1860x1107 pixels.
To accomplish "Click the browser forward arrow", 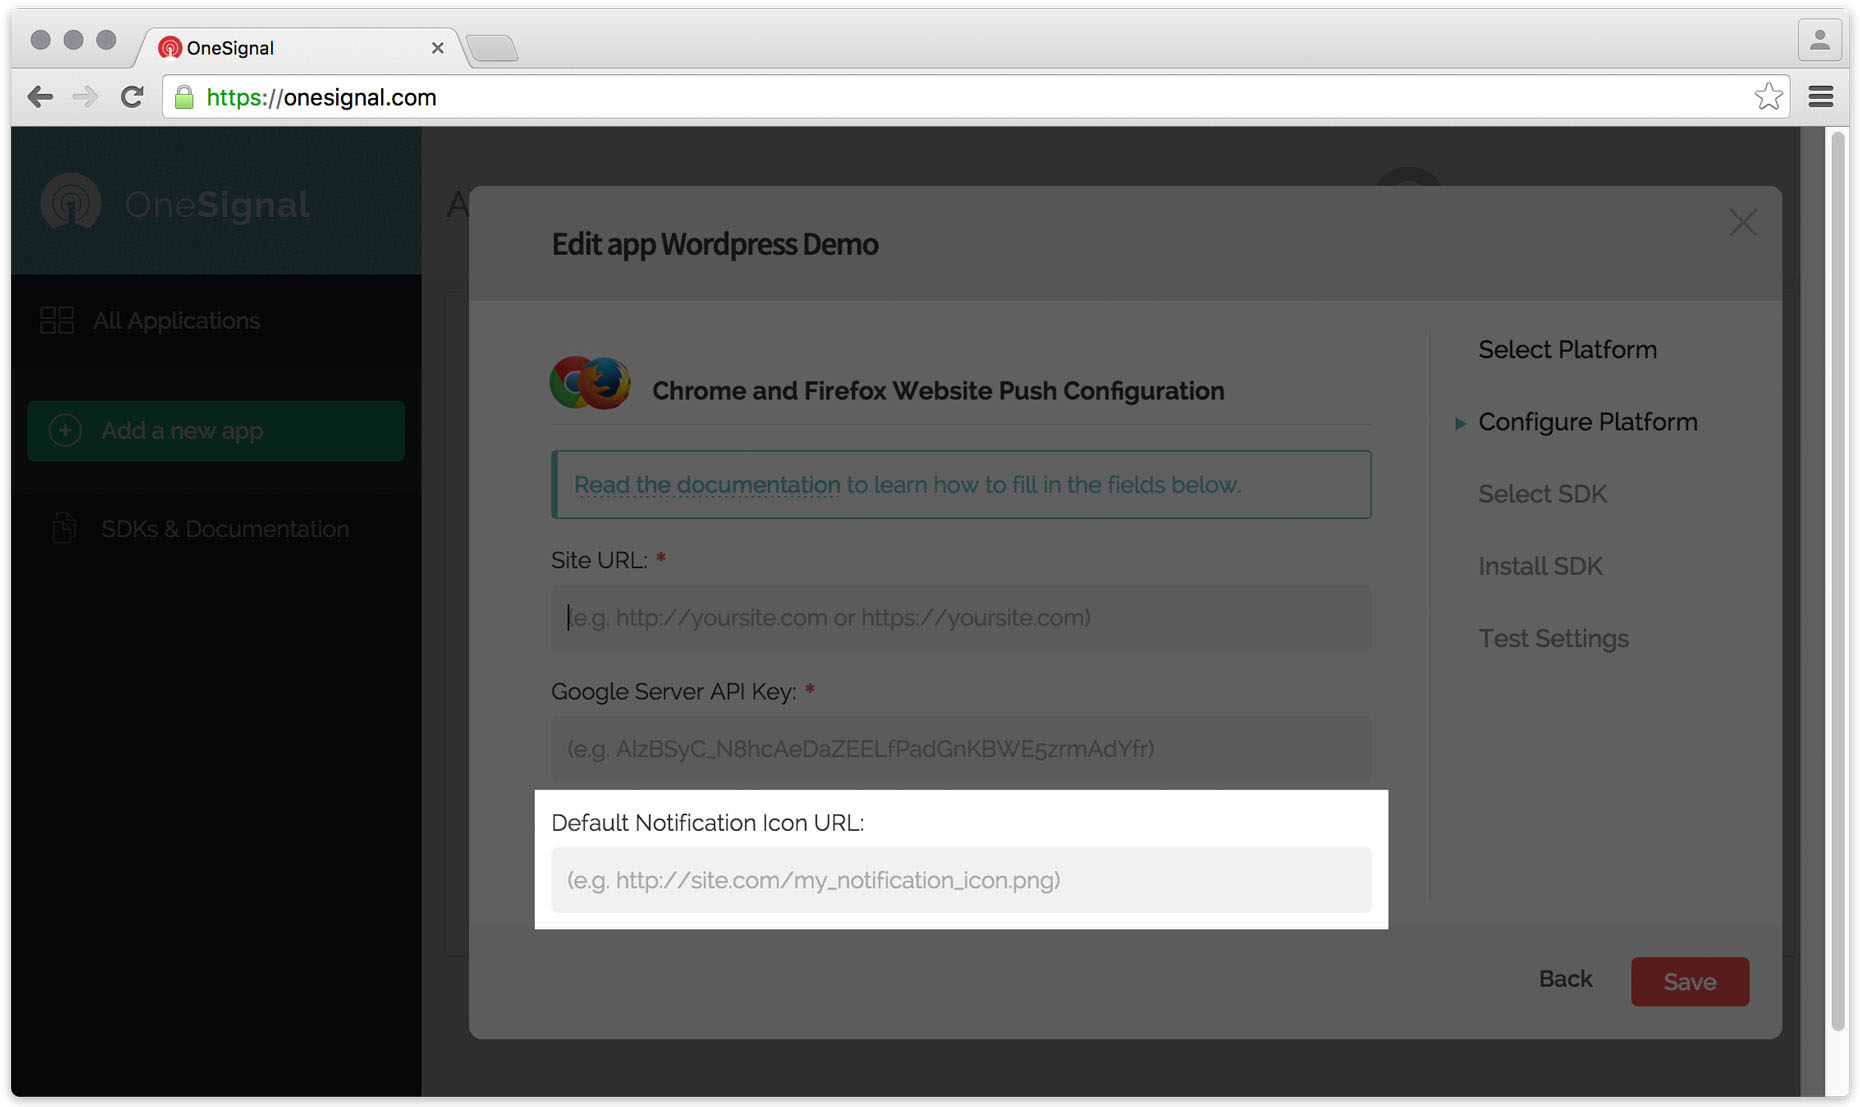I will 86,97.
